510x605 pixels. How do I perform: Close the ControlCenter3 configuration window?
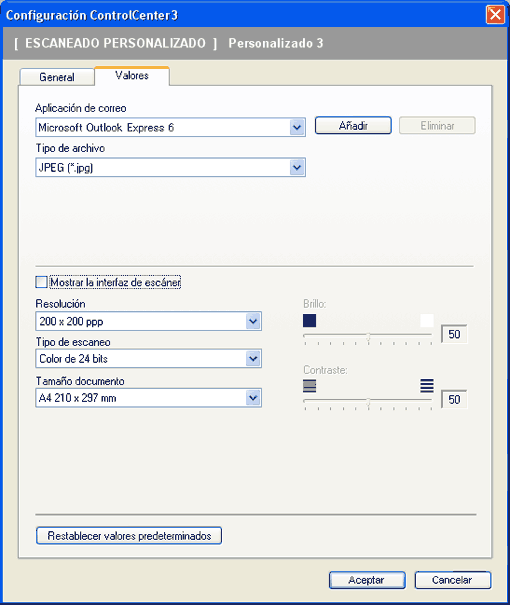click(495, 15)
